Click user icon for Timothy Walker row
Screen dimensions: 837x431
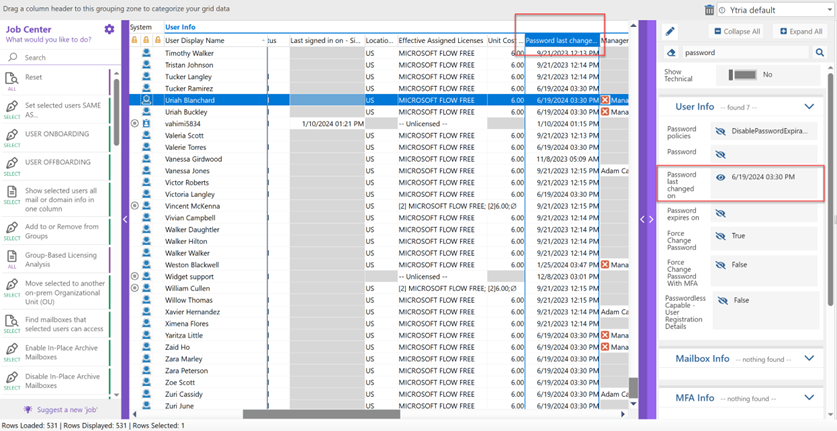tap(146, 53)
